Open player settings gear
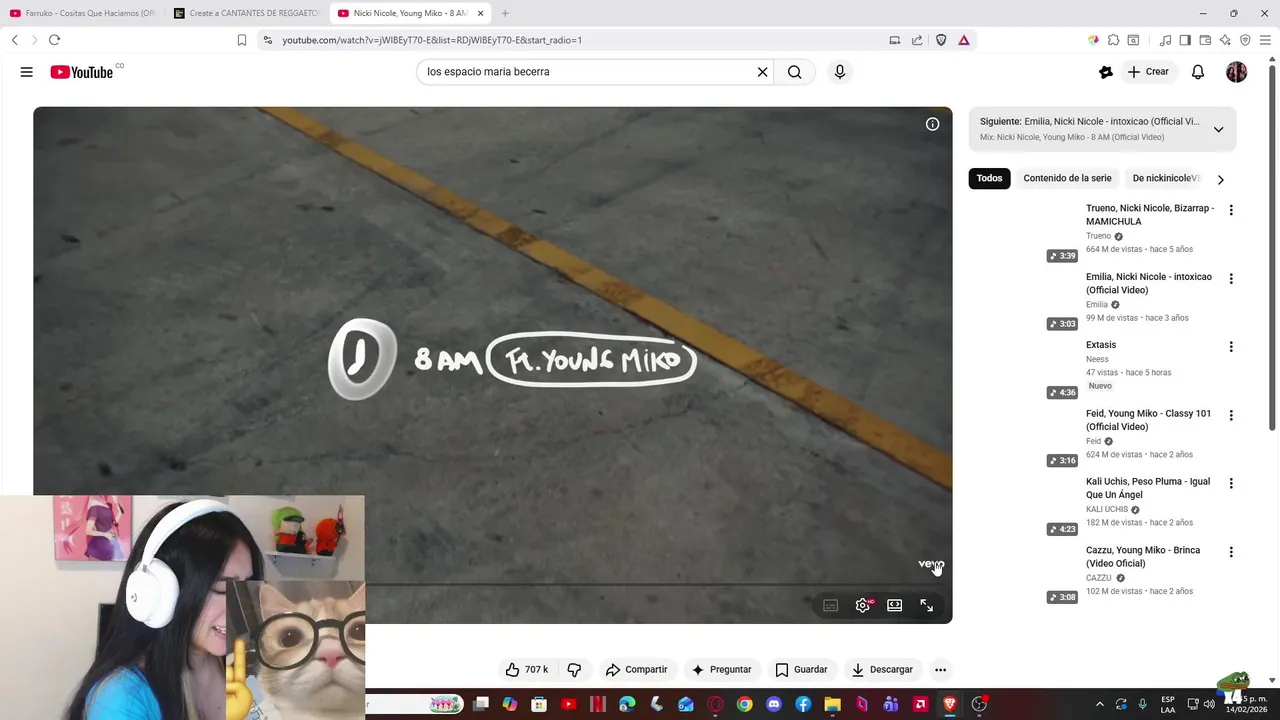Image resolution: width=1280 pixels, height=720 pixels. pos(863,605)
